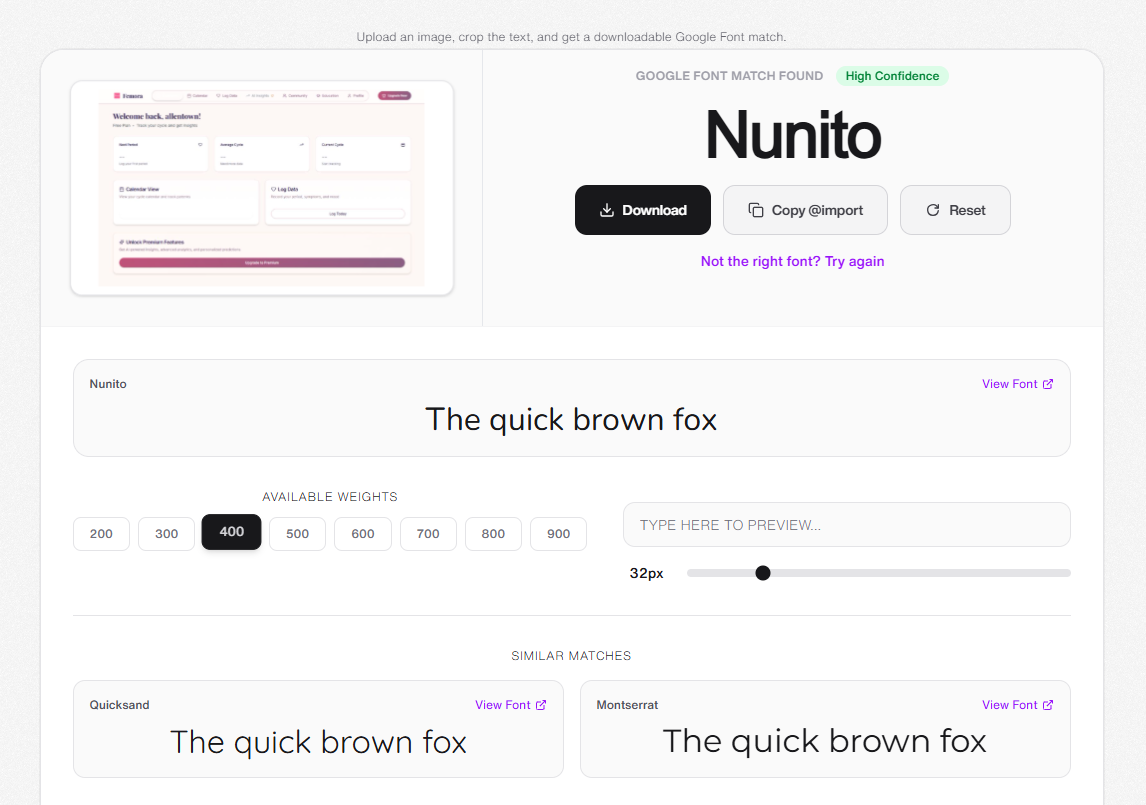The image size is (1146, 805).
Task: Select font weight 300
Action: click(x=167, y=534)
